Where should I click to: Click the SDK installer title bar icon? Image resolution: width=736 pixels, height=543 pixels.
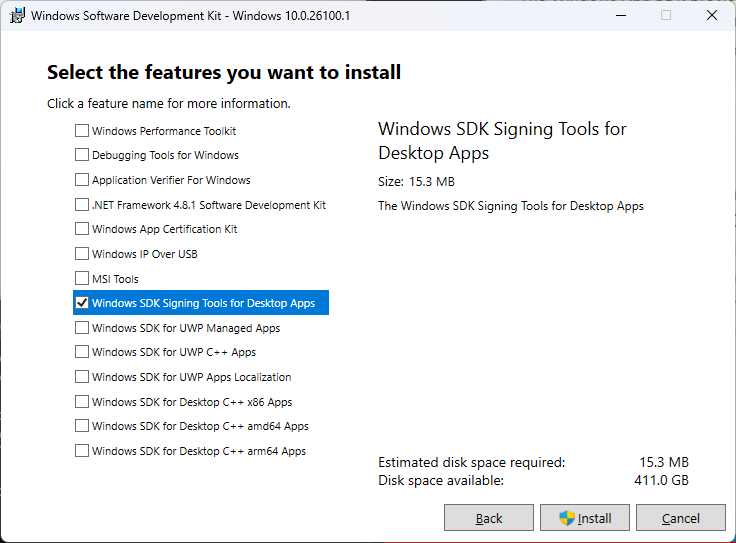(x=17, y=15)
